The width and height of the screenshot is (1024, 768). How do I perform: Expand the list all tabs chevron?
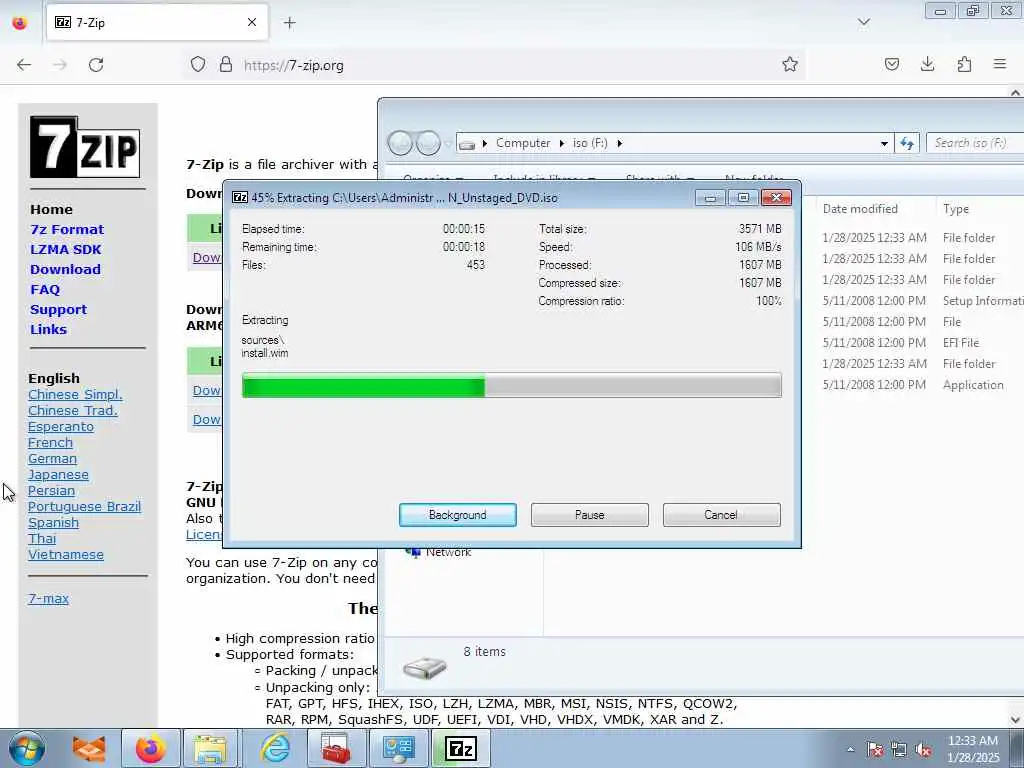(x=864, y=22)
